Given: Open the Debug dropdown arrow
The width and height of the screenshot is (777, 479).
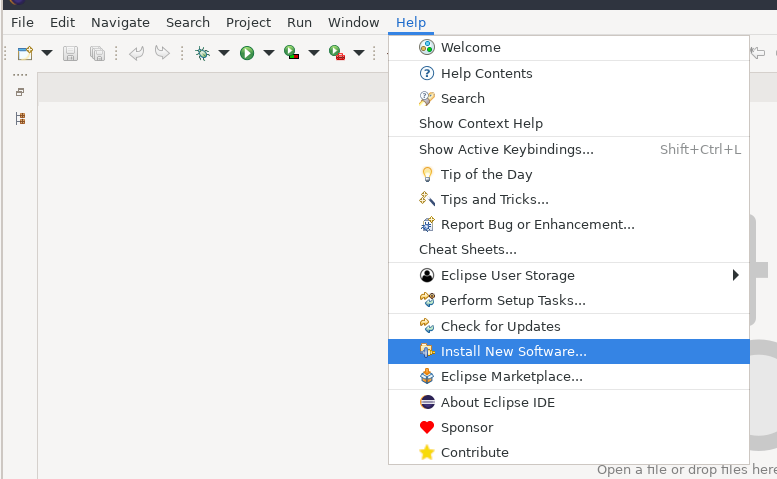Looking at the screenshot, I should click(224, 53).
